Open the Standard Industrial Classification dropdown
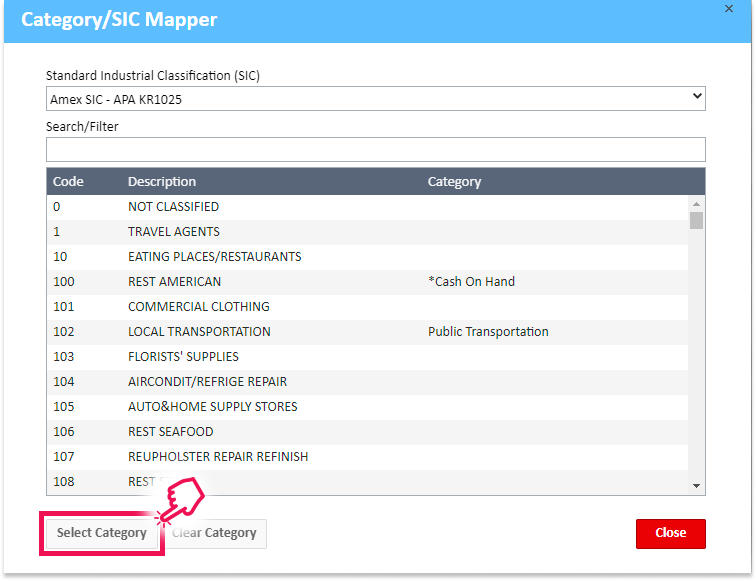Screen dimensions: 756x581 click(x=375, y=99)
